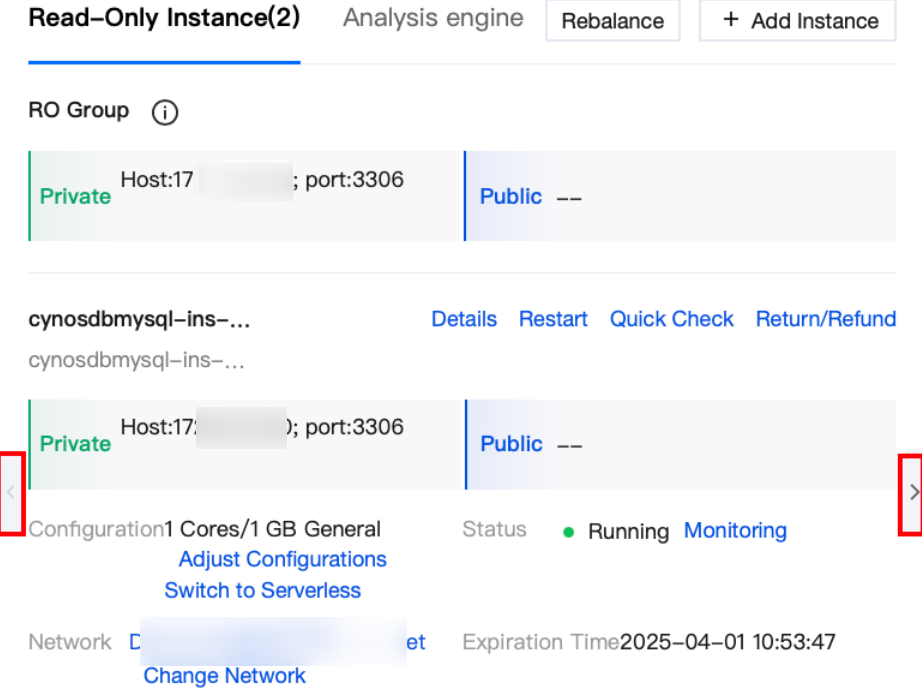Switch to Read-Only Instance tab
Screen dimensions: 922x695
click(x=164, y=19)
